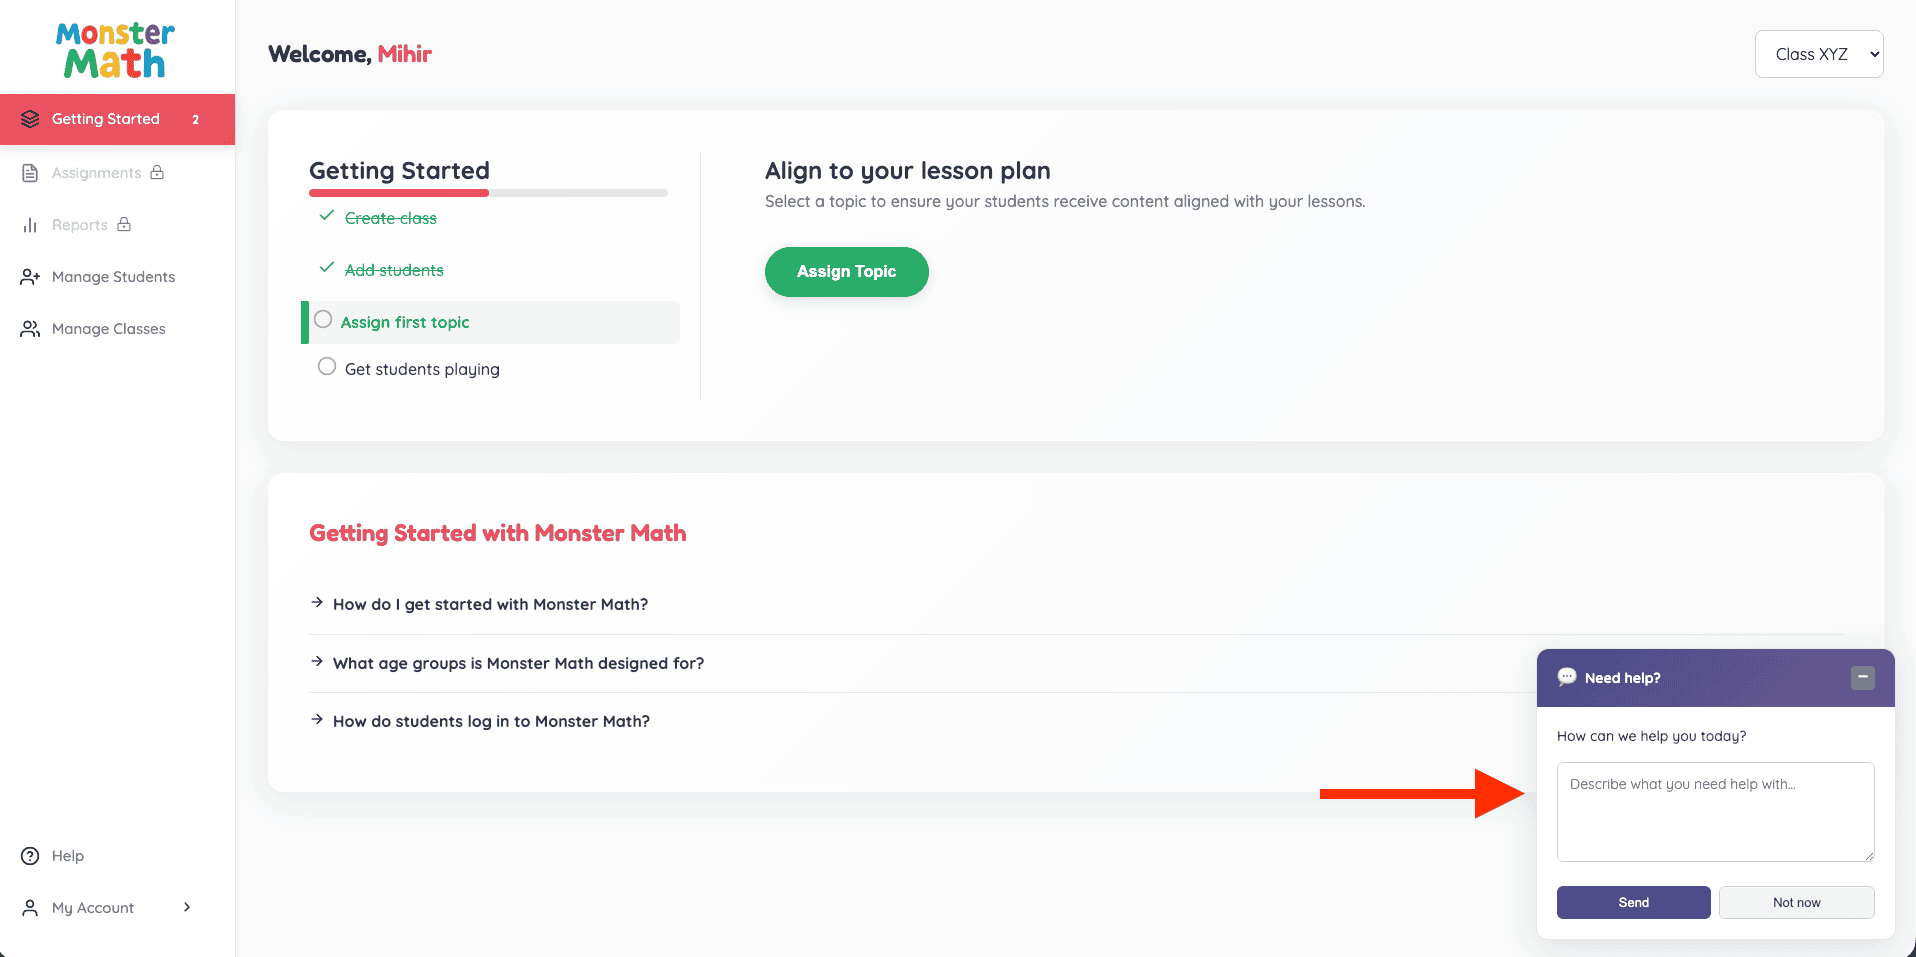Click the Create class checkmark
This screenshot has height=957, width=1916.
(326, 216)
